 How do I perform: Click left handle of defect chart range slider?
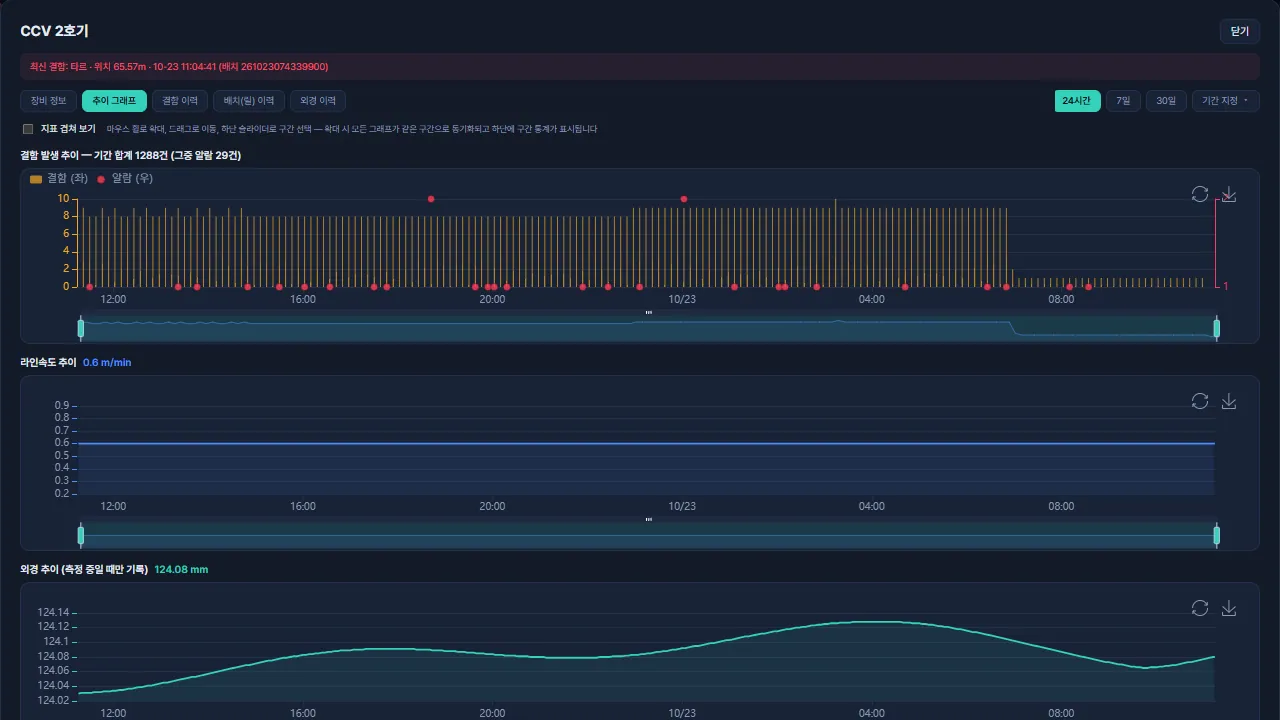(81, 328)
